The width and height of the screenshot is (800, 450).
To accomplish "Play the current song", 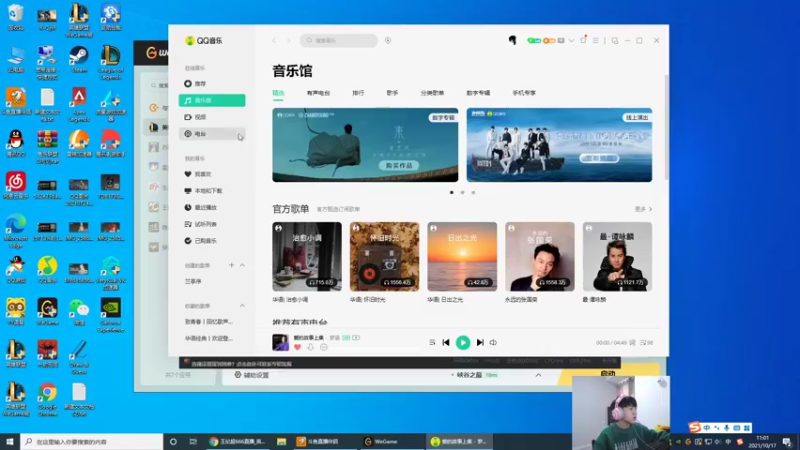I will 463,342.
